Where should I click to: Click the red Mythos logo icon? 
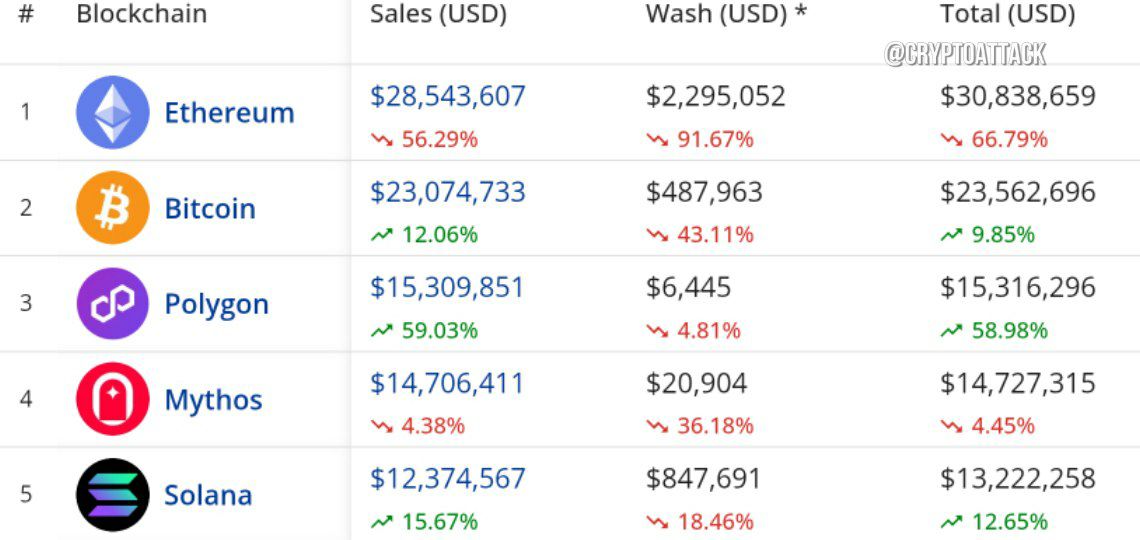pyautogui.click(x=113, y=399)
